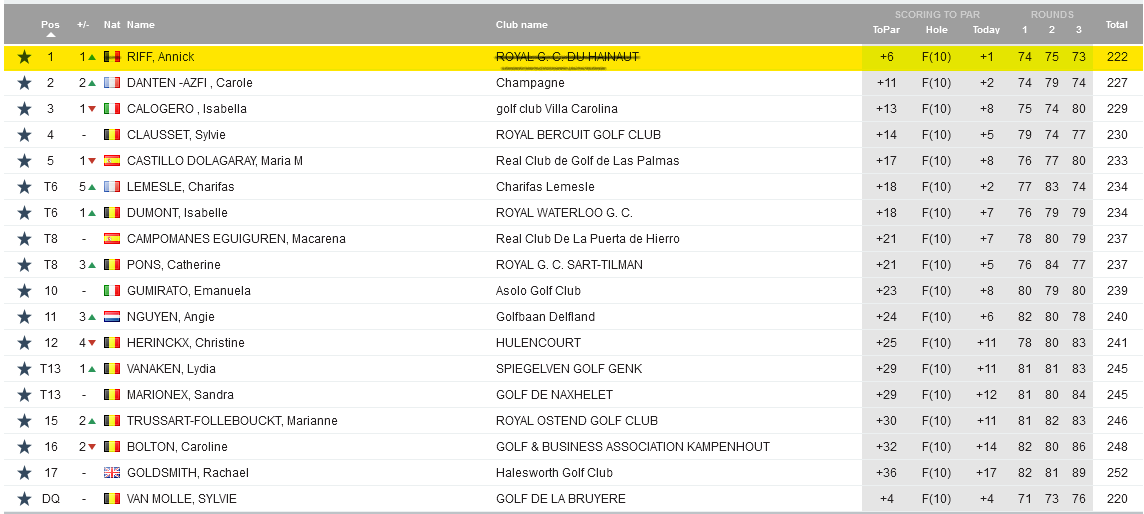Screen dimensions: 1144x514
Task: Click club ROYAL G. C. DU HAINAUT
Action: tap(568, 57)
